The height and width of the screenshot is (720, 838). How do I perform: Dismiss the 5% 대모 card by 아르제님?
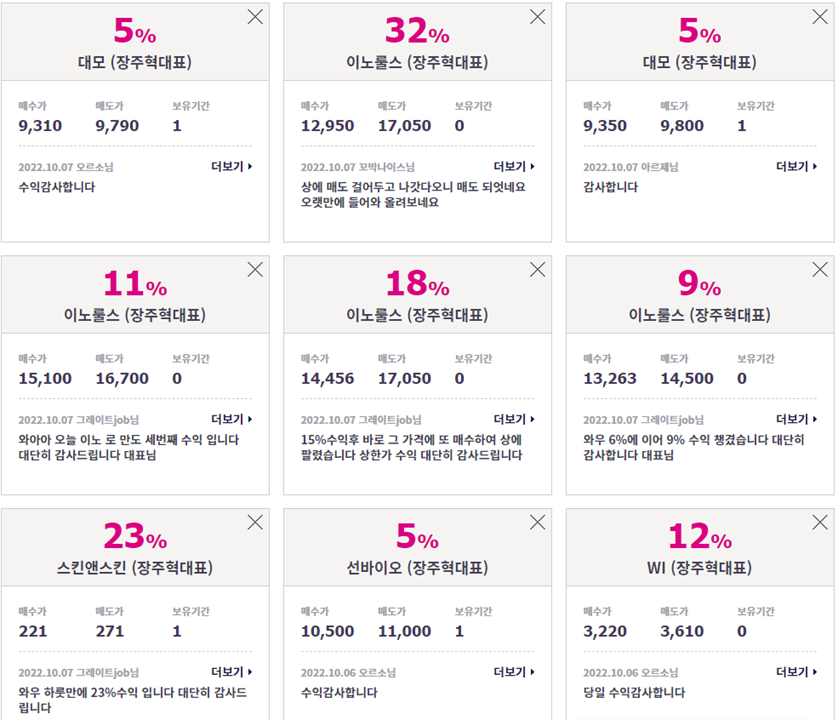click(819, 17)
